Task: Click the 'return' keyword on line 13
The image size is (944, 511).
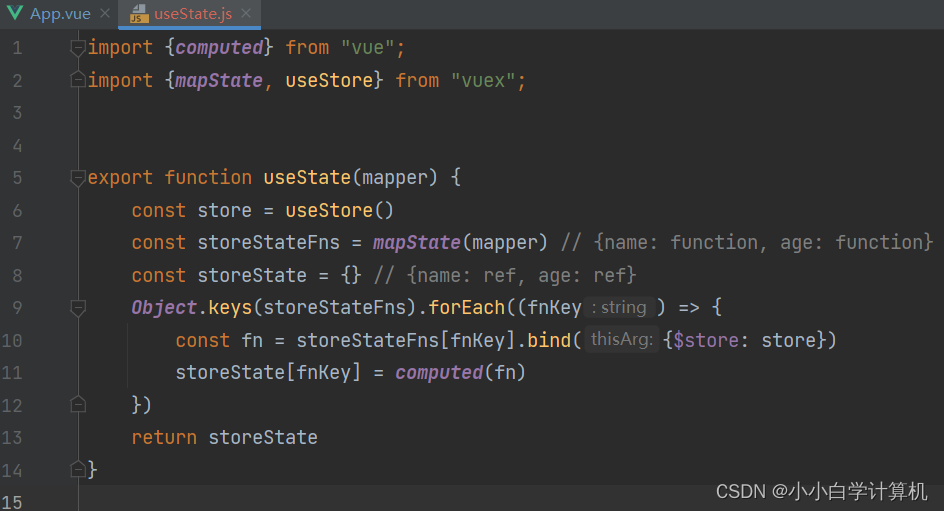Action: (x=164, y=437)
